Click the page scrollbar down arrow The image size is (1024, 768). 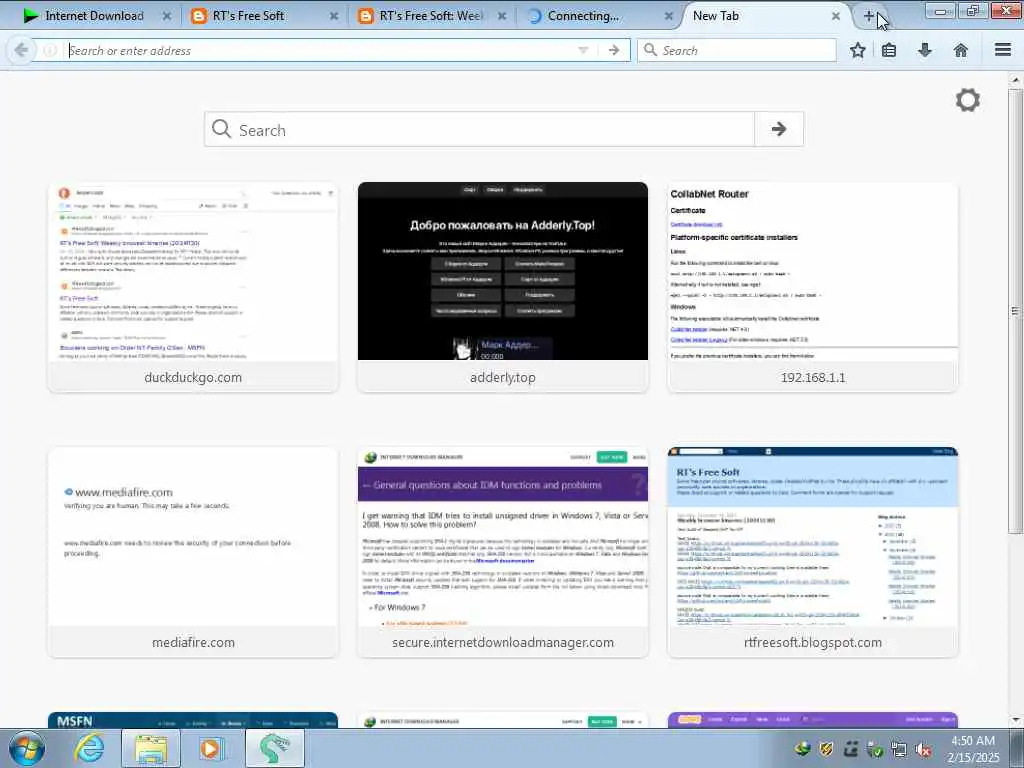click(1016, 720)
